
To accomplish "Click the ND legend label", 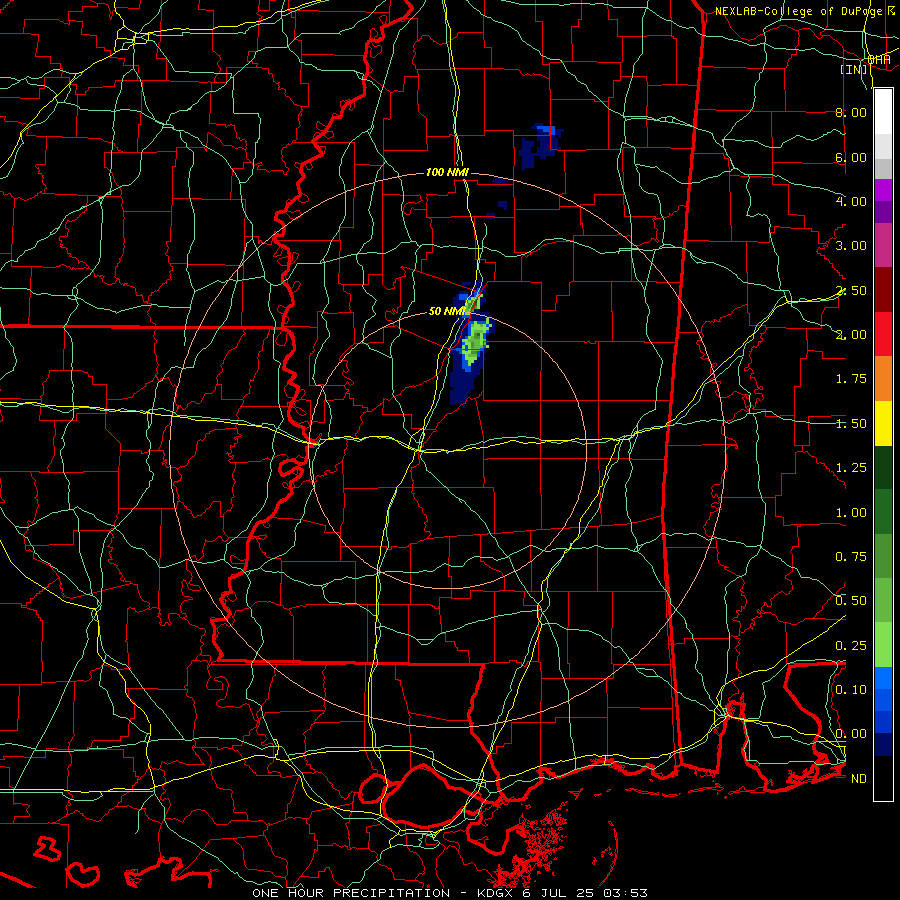I will 859,779.
